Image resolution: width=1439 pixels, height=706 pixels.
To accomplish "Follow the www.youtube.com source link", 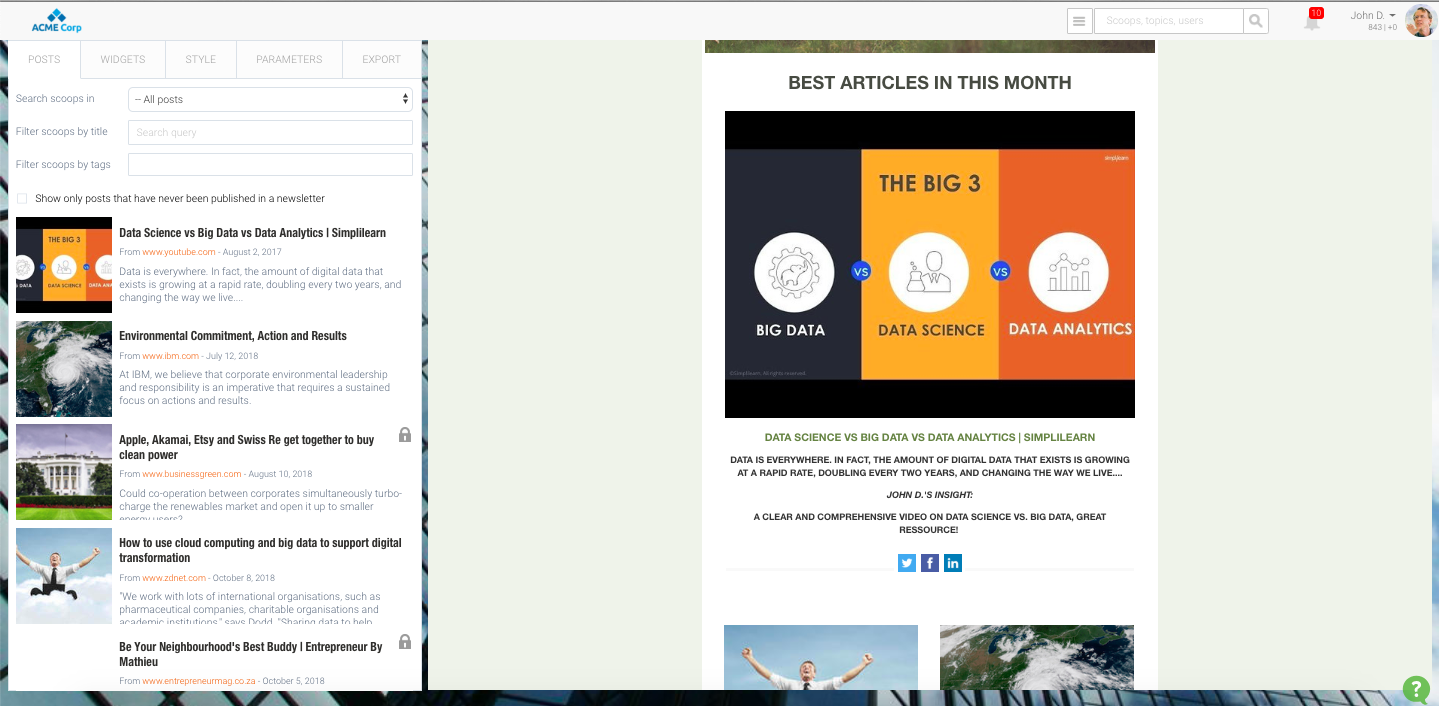I will (x=179, y=252).
